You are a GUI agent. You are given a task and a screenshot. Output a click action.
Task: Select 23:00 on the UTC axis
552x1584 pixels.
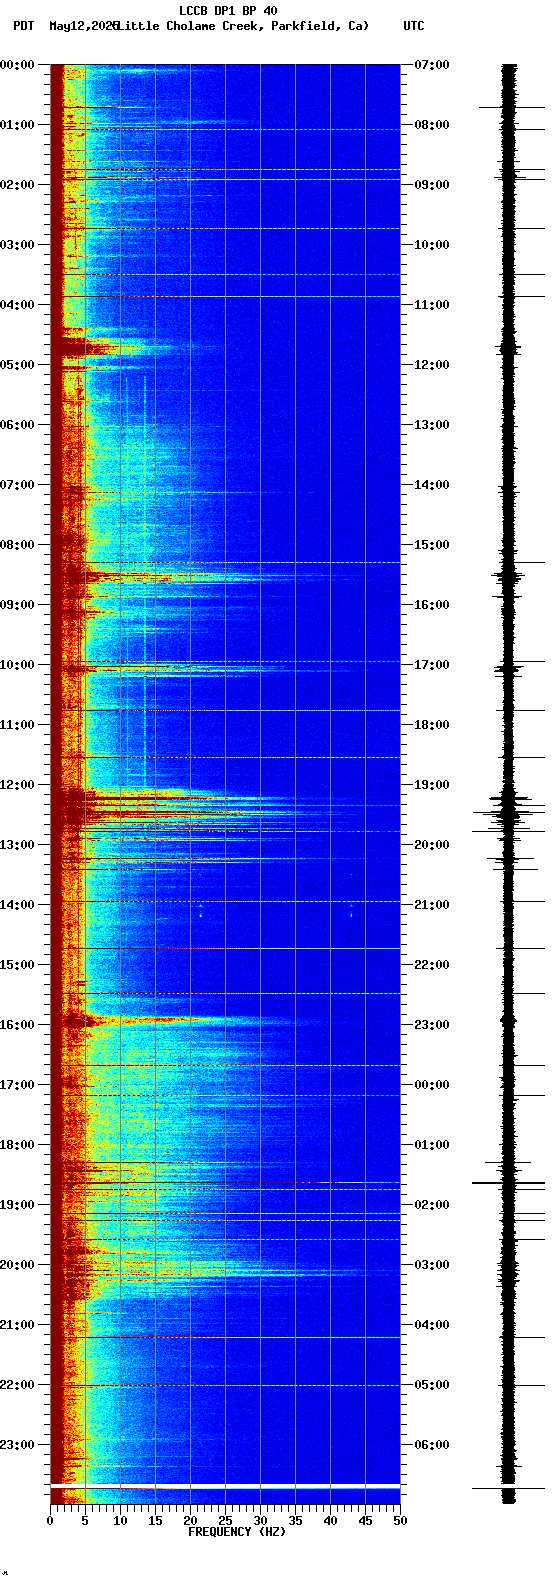(432, 1025)
